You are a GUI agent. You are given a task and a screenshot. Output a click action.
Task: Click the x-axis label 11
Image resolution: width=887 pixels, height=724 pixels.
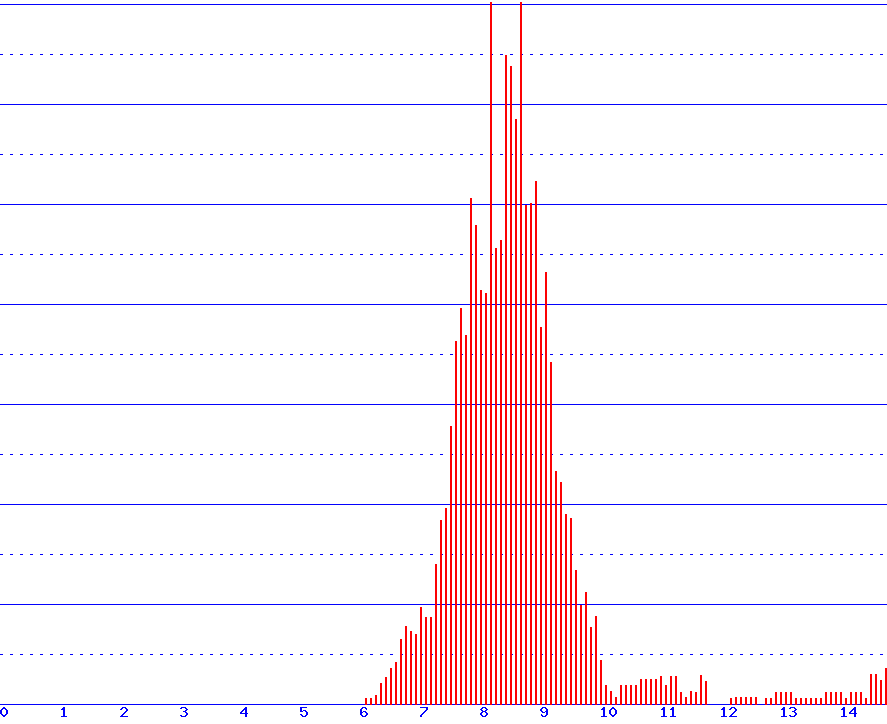coord(668,712)
